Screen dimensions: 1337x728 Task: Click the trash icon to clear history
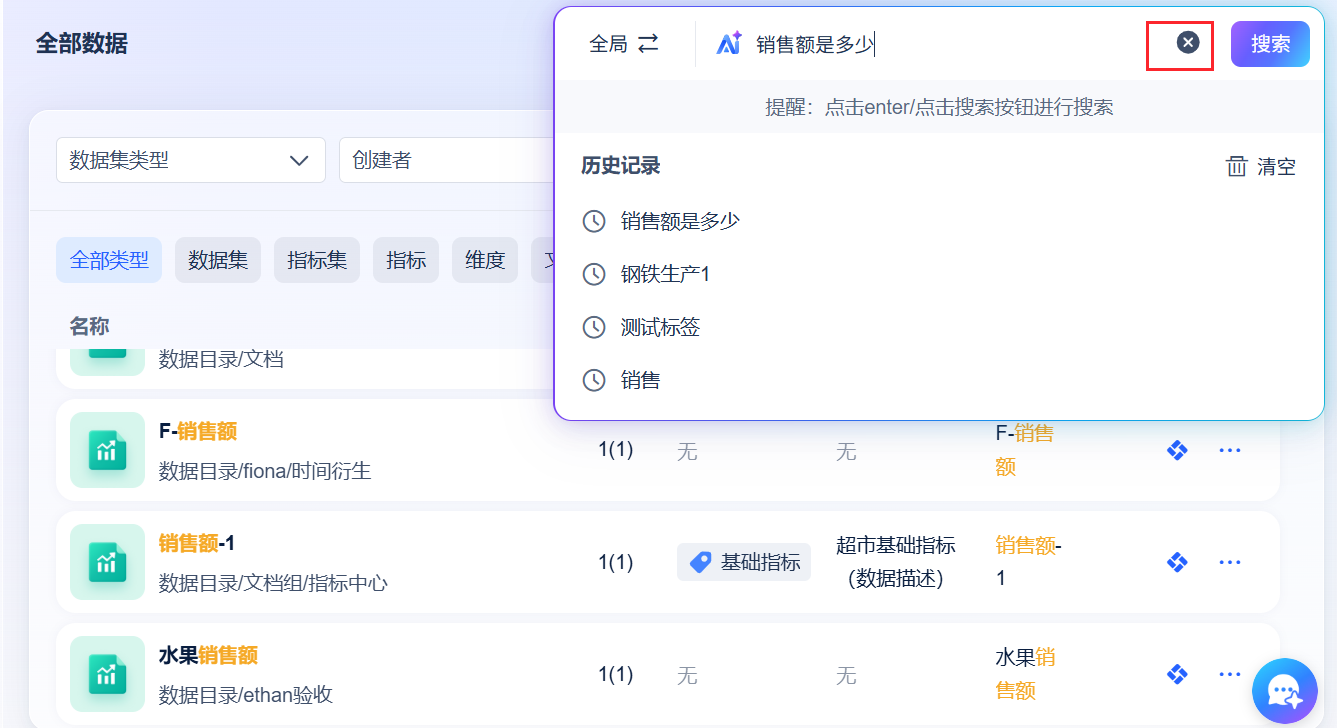[x=1237, y=167]
